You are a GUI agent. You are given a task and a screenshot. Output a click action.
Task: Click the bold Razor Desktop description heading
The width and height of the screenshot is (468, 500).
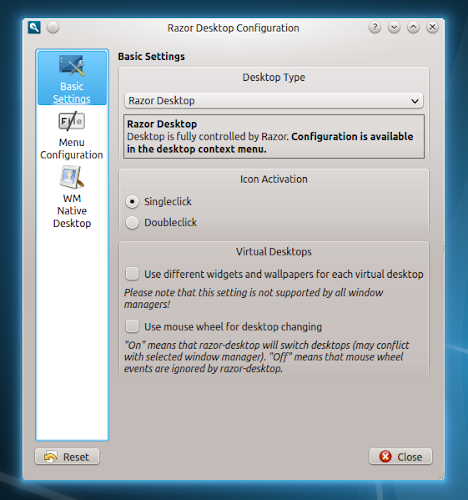(162, 124)
